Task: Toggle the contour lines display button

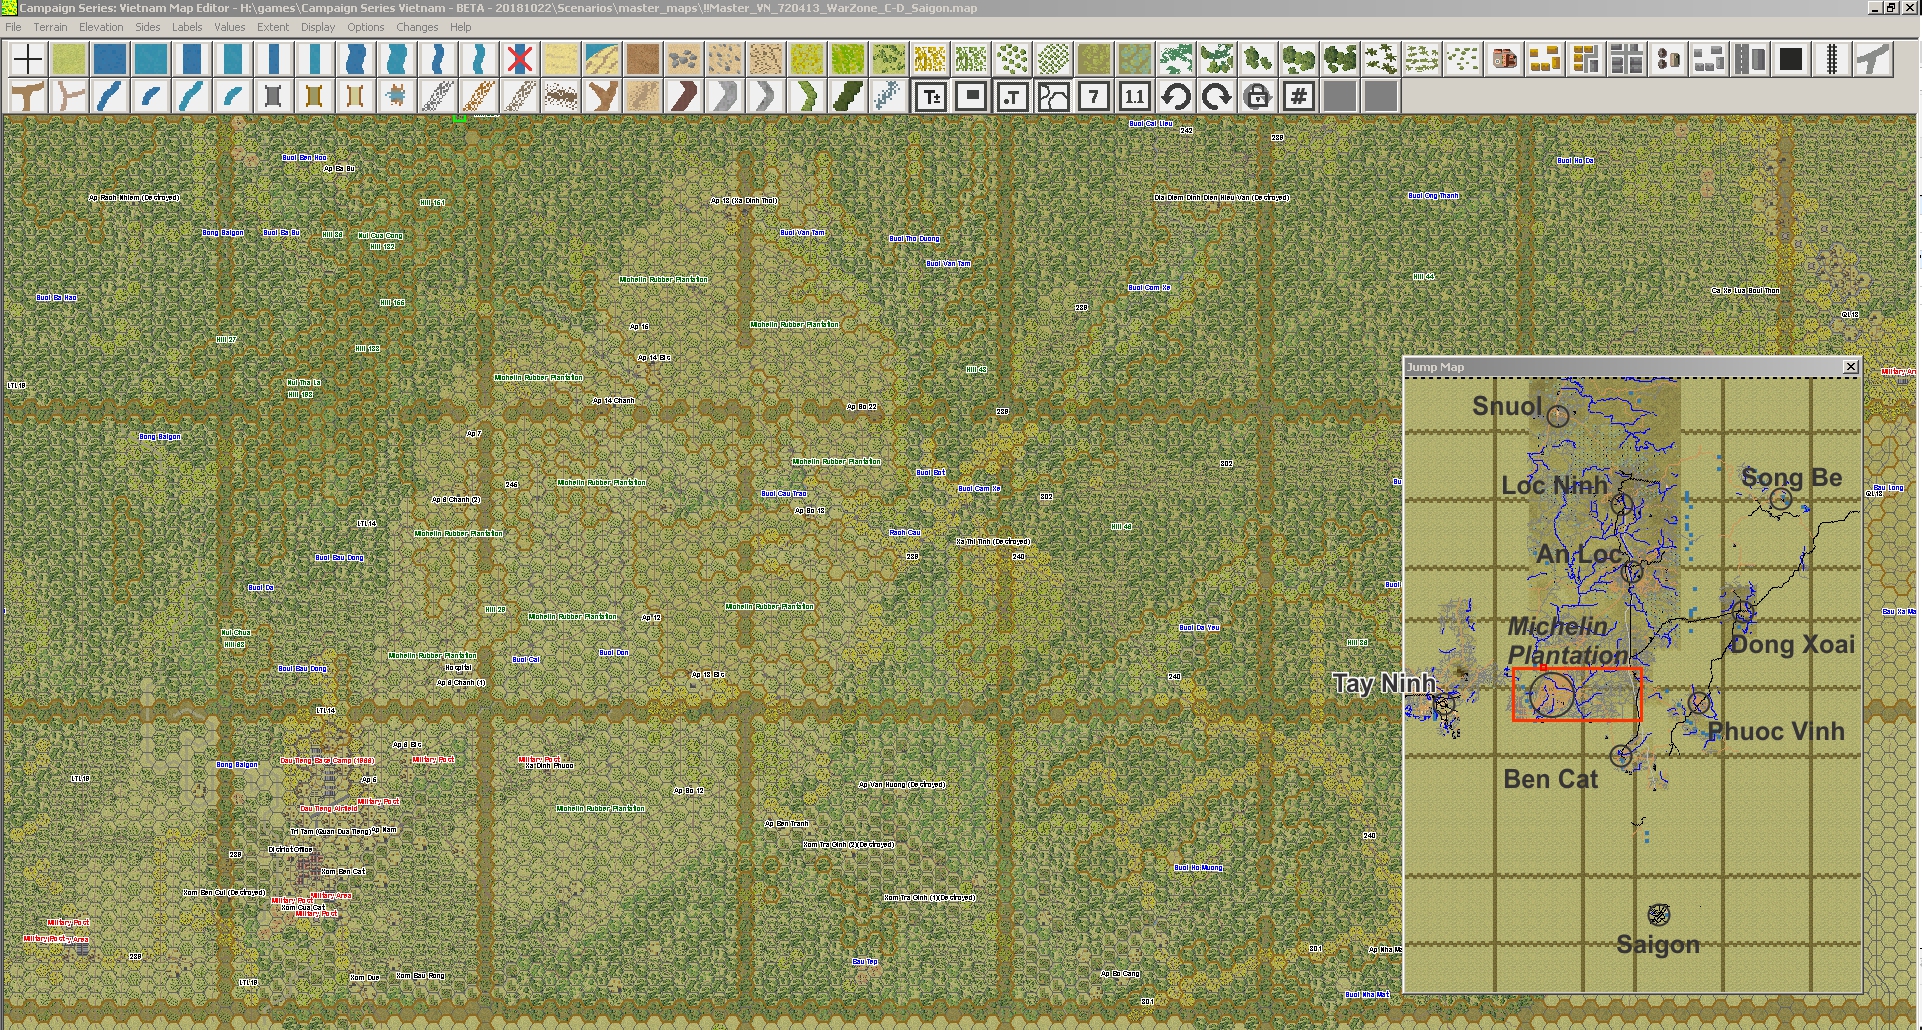Action: pos(1053,97)
